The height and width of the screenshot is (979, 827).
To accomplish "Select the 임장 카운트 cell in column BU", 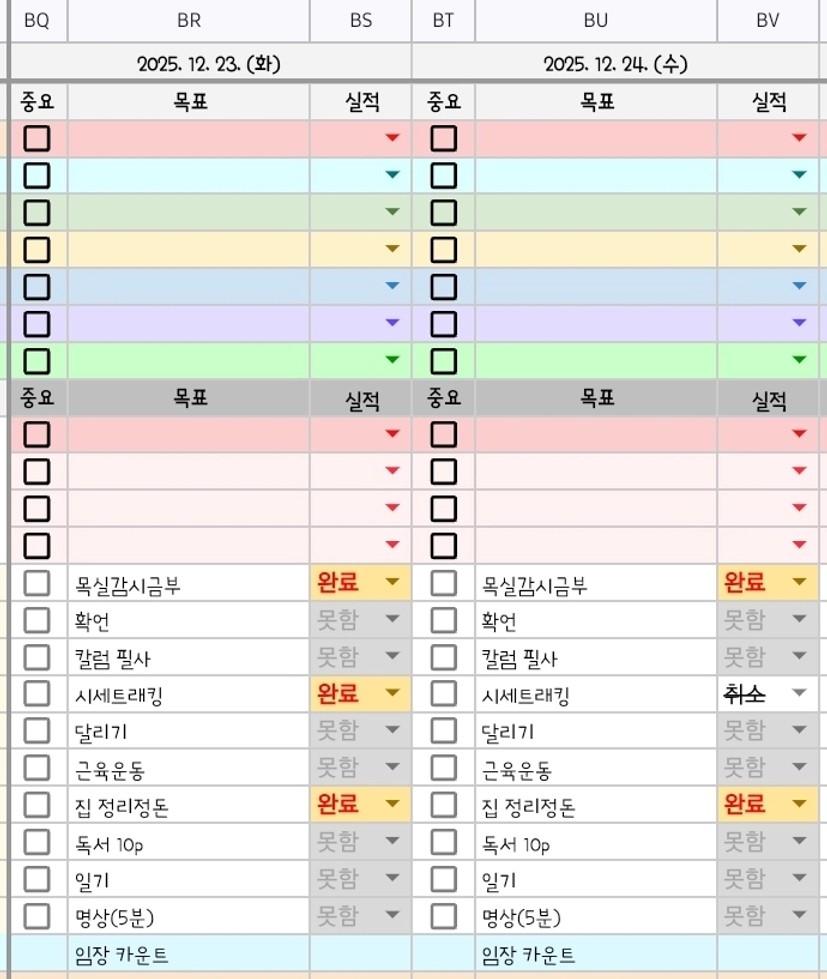I will coord(596,955).
